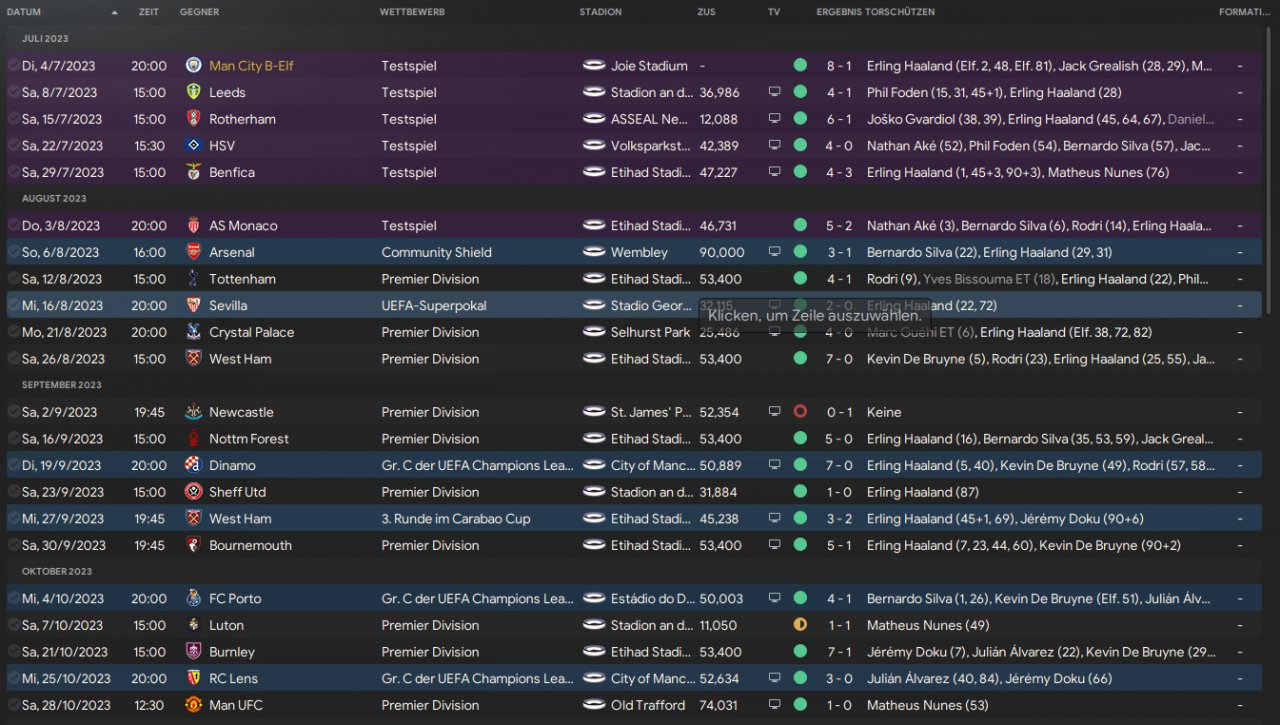Click the TV icon in the Arsenal row
The height and width of the screenshot is (725, 1280).
coord(774,252)
